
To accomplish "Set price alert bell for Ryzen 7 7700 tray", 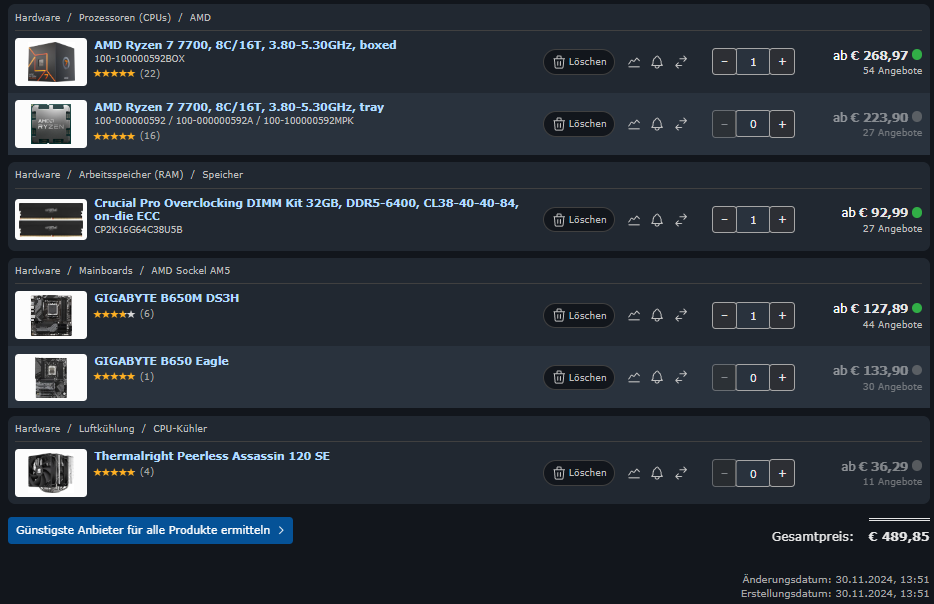I will pos(657,124).
